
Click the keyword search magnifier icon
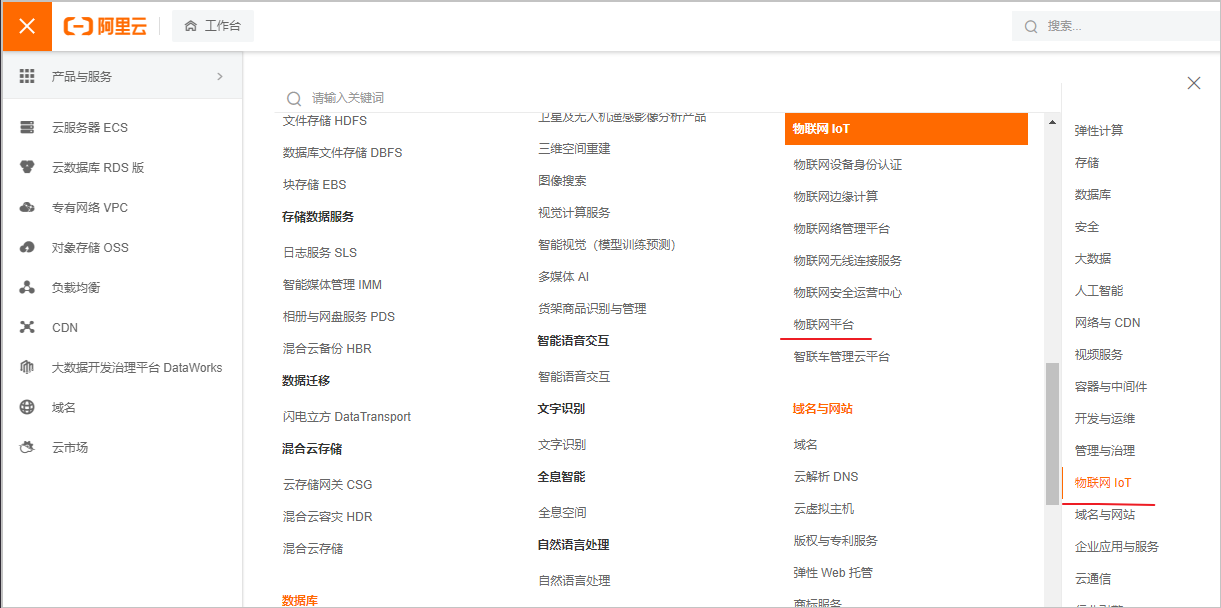pos(294,98)
